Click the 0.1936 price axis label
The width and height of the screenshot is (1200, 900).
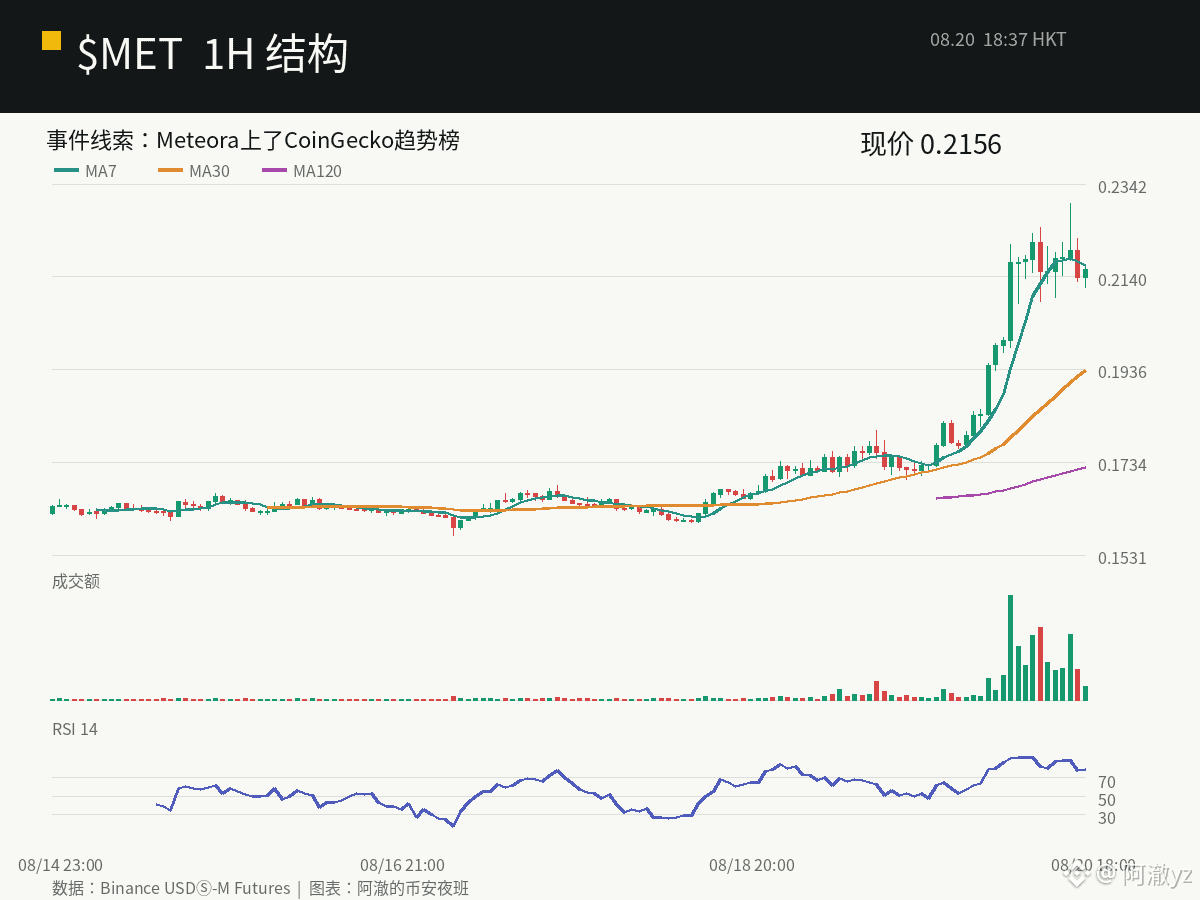(1122, 372)
